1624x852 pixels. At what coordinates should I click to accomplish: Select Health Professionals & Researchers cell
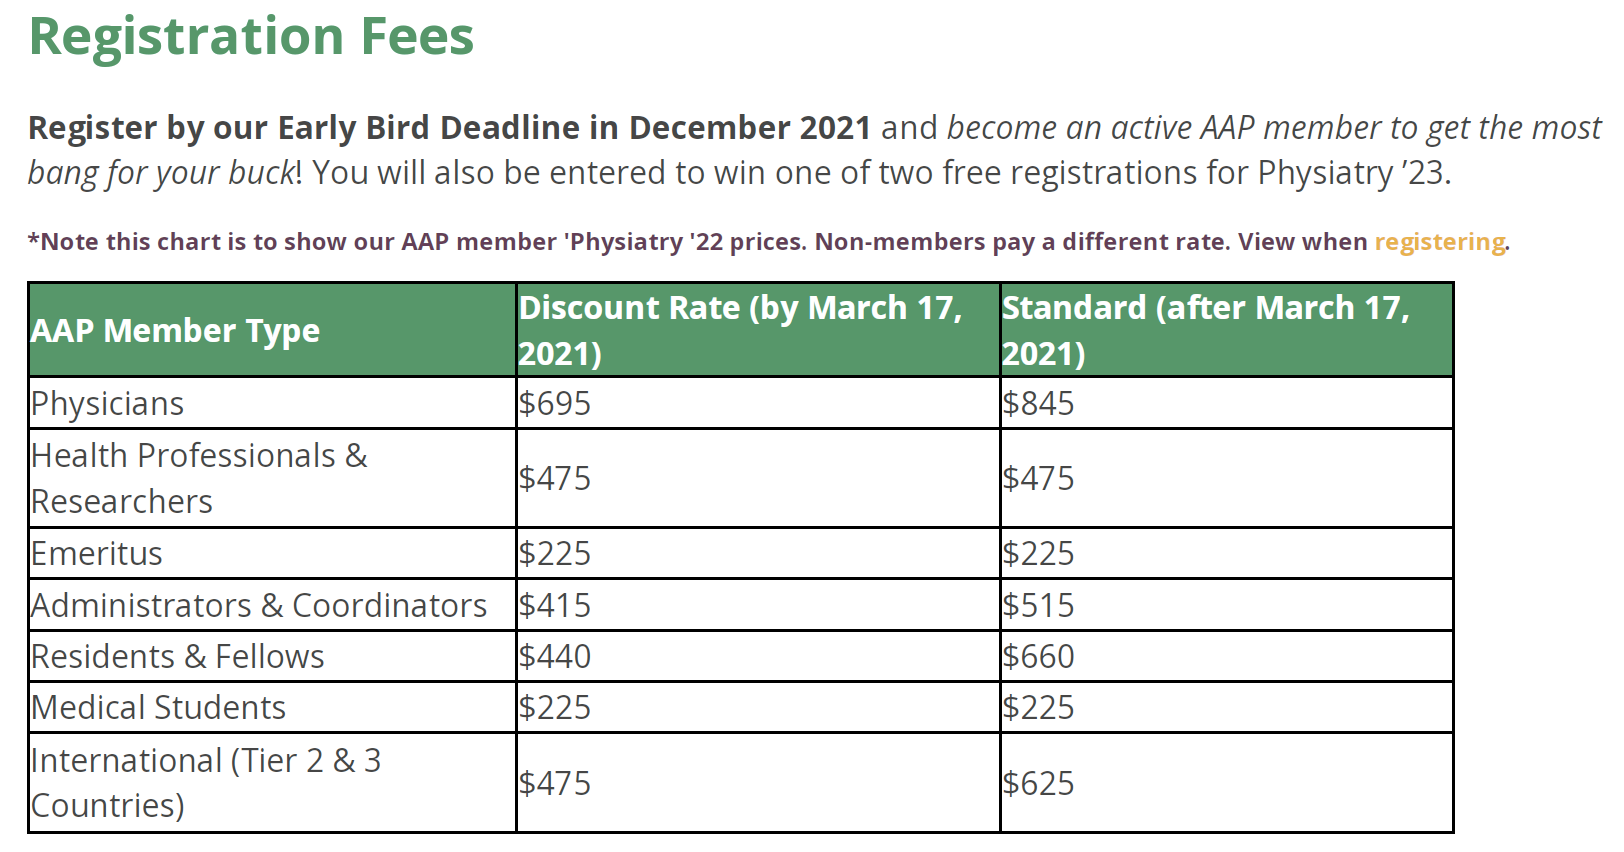(272, 478)
